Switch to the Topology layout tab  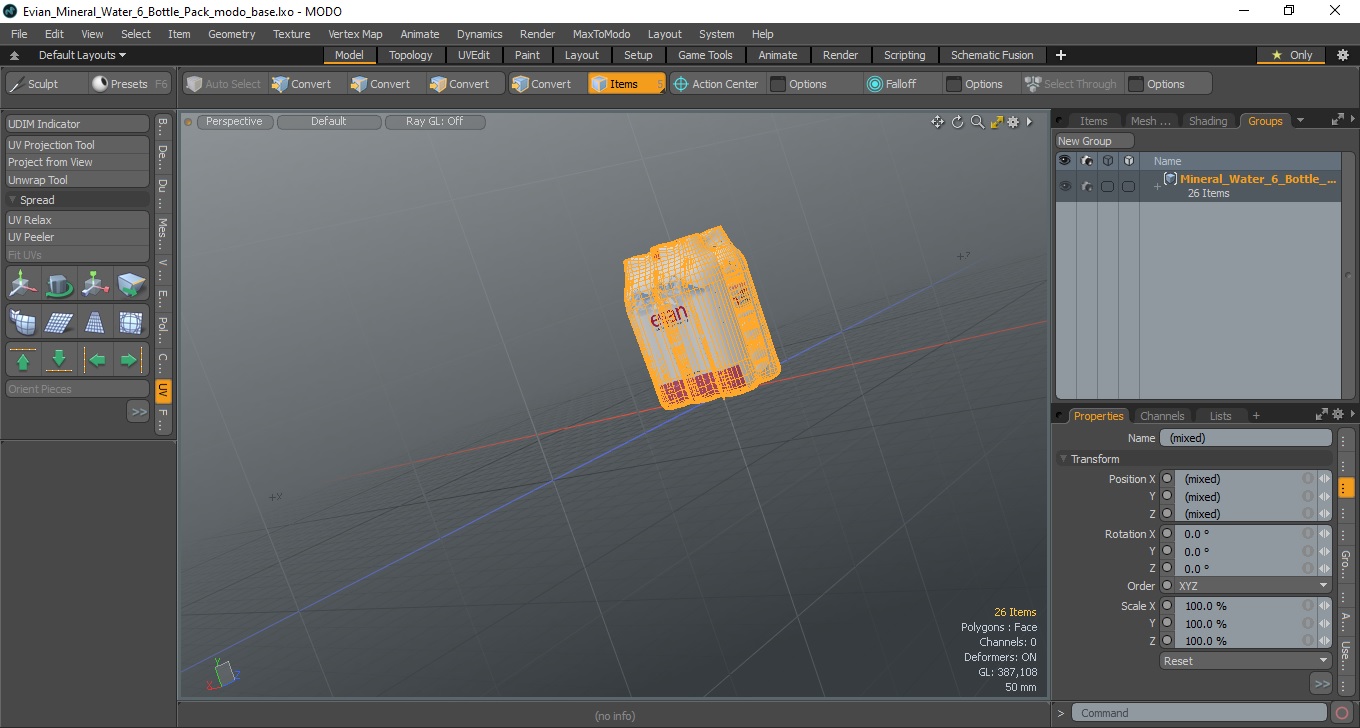(x=411, y=55)
